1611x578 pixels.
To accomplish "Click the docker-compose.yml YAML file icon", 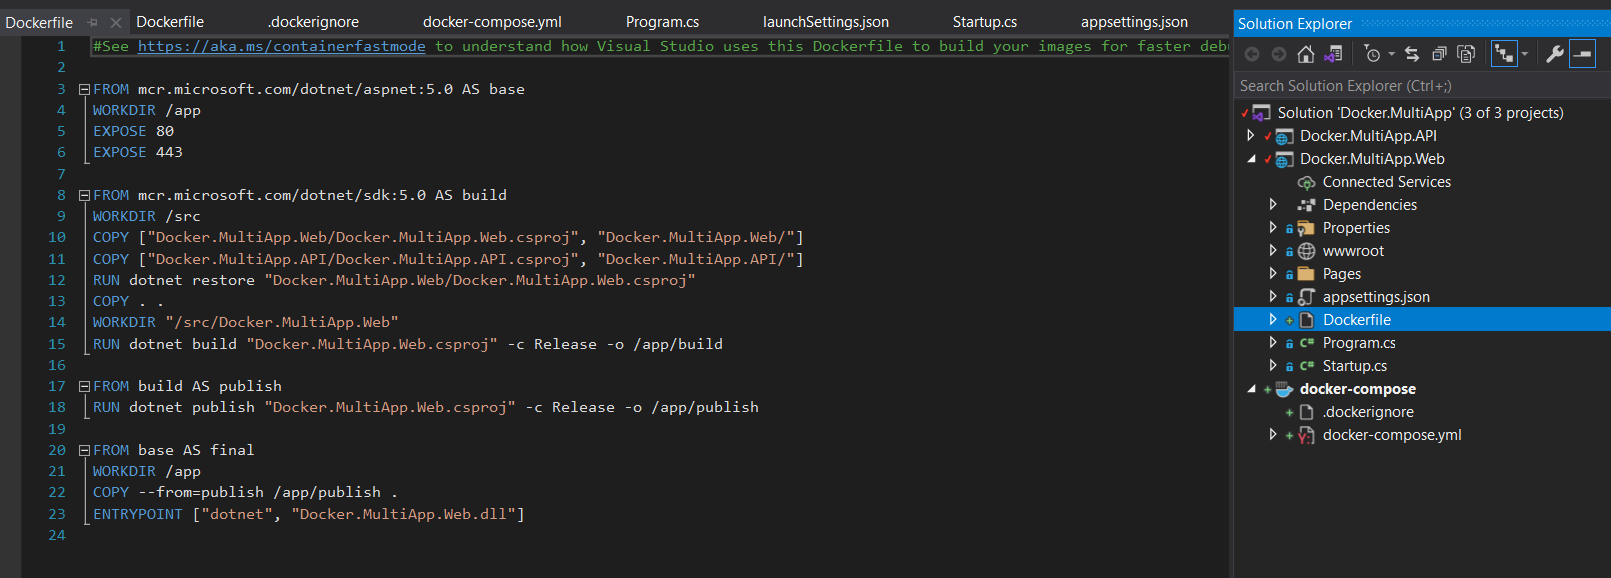I will click(1306, 435).
